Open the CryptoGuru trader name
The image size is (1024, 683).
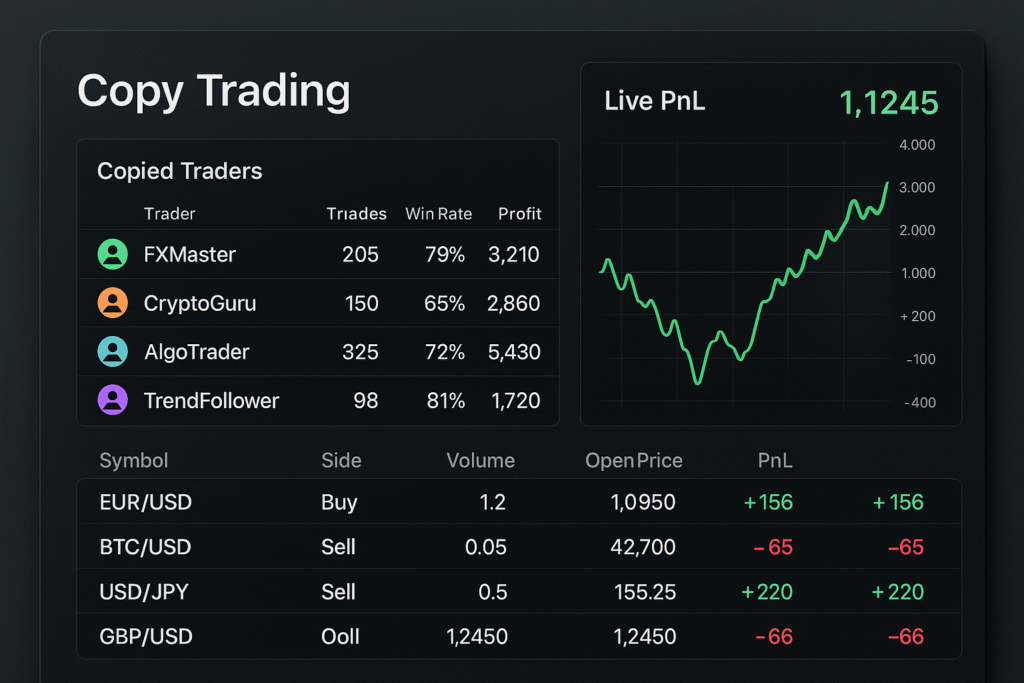(x=200, y=303)
